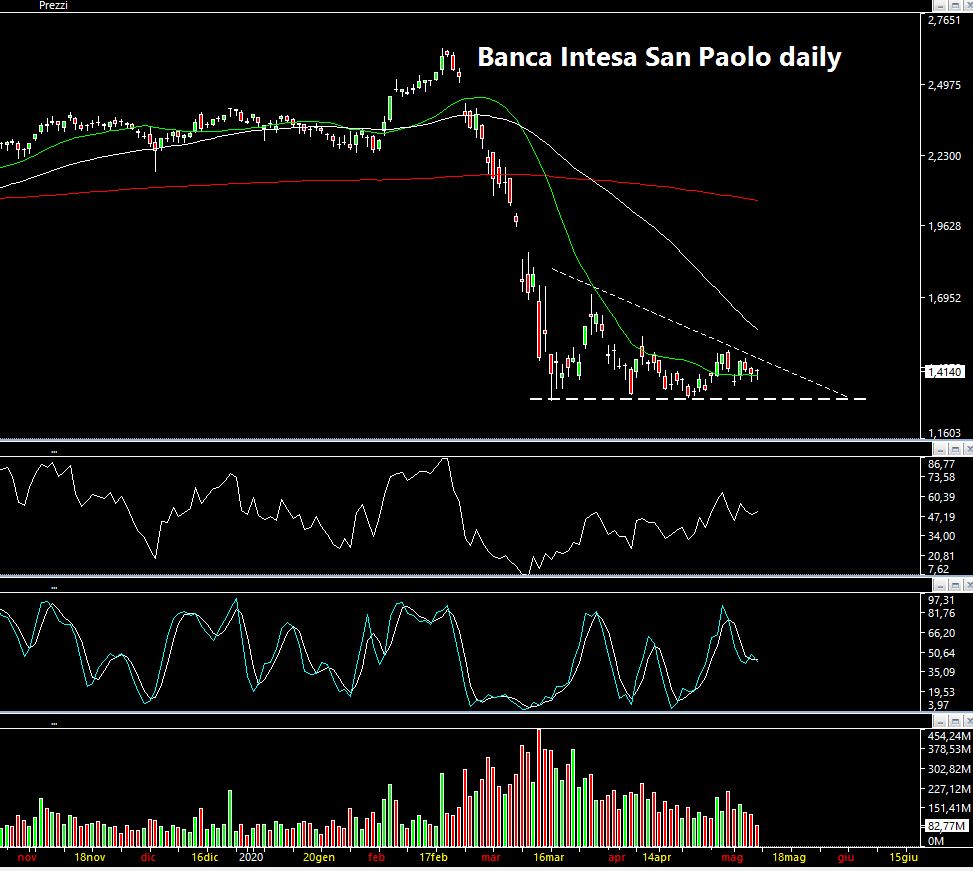Click the 18nov date label

89,857
